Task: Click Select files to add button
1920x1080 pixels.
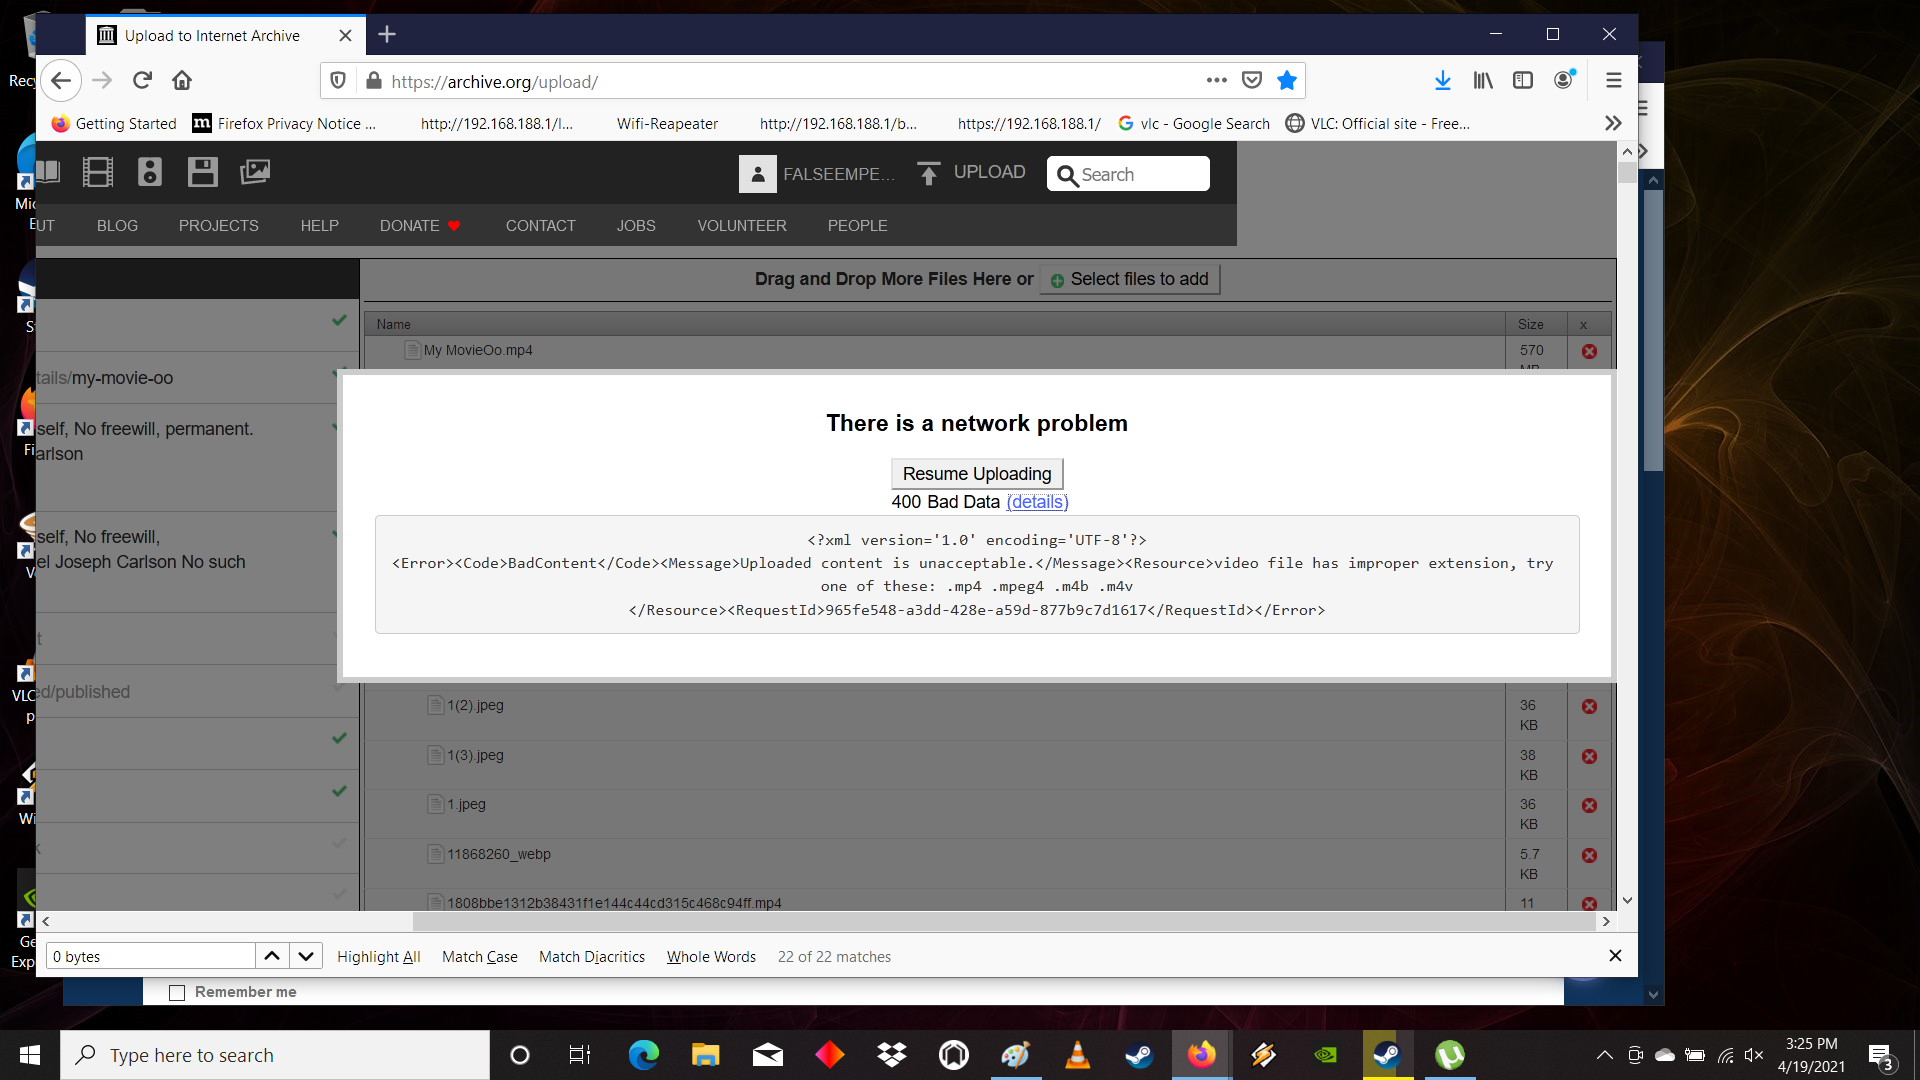Action: (x=1130, y=279)
